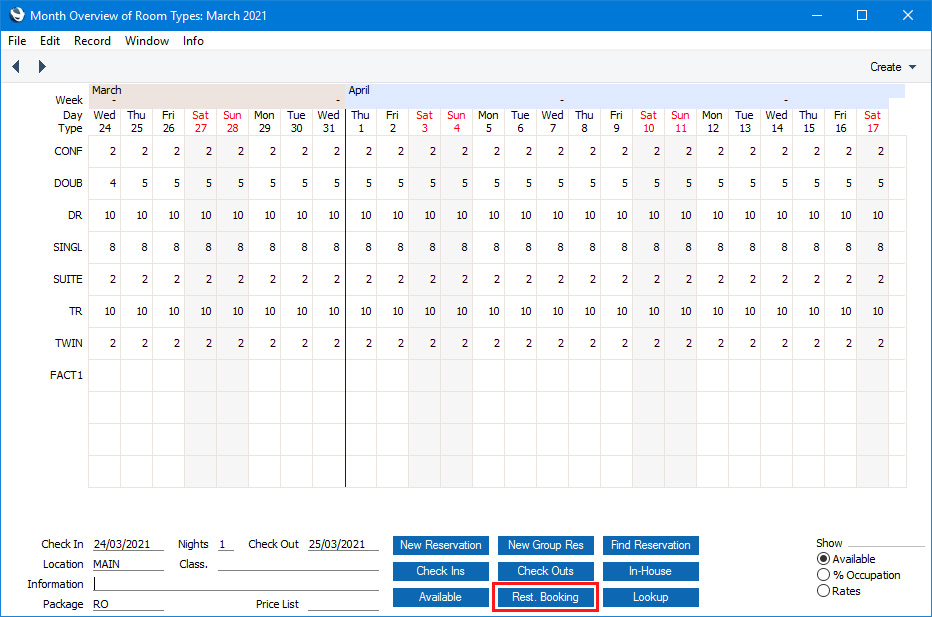This screenshot has height=617, width=932.
Task: Go to the previous month with the left arrow
Action: tap(16, 67)
